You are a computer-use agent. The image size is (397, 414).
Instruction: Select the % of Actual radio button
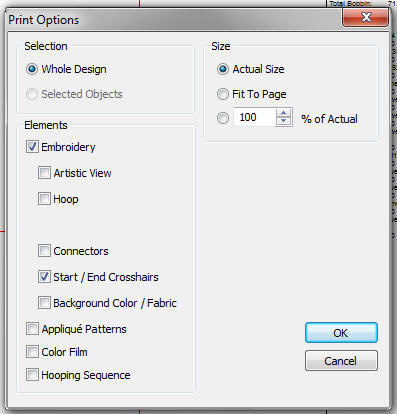click(x=223, y=118)
